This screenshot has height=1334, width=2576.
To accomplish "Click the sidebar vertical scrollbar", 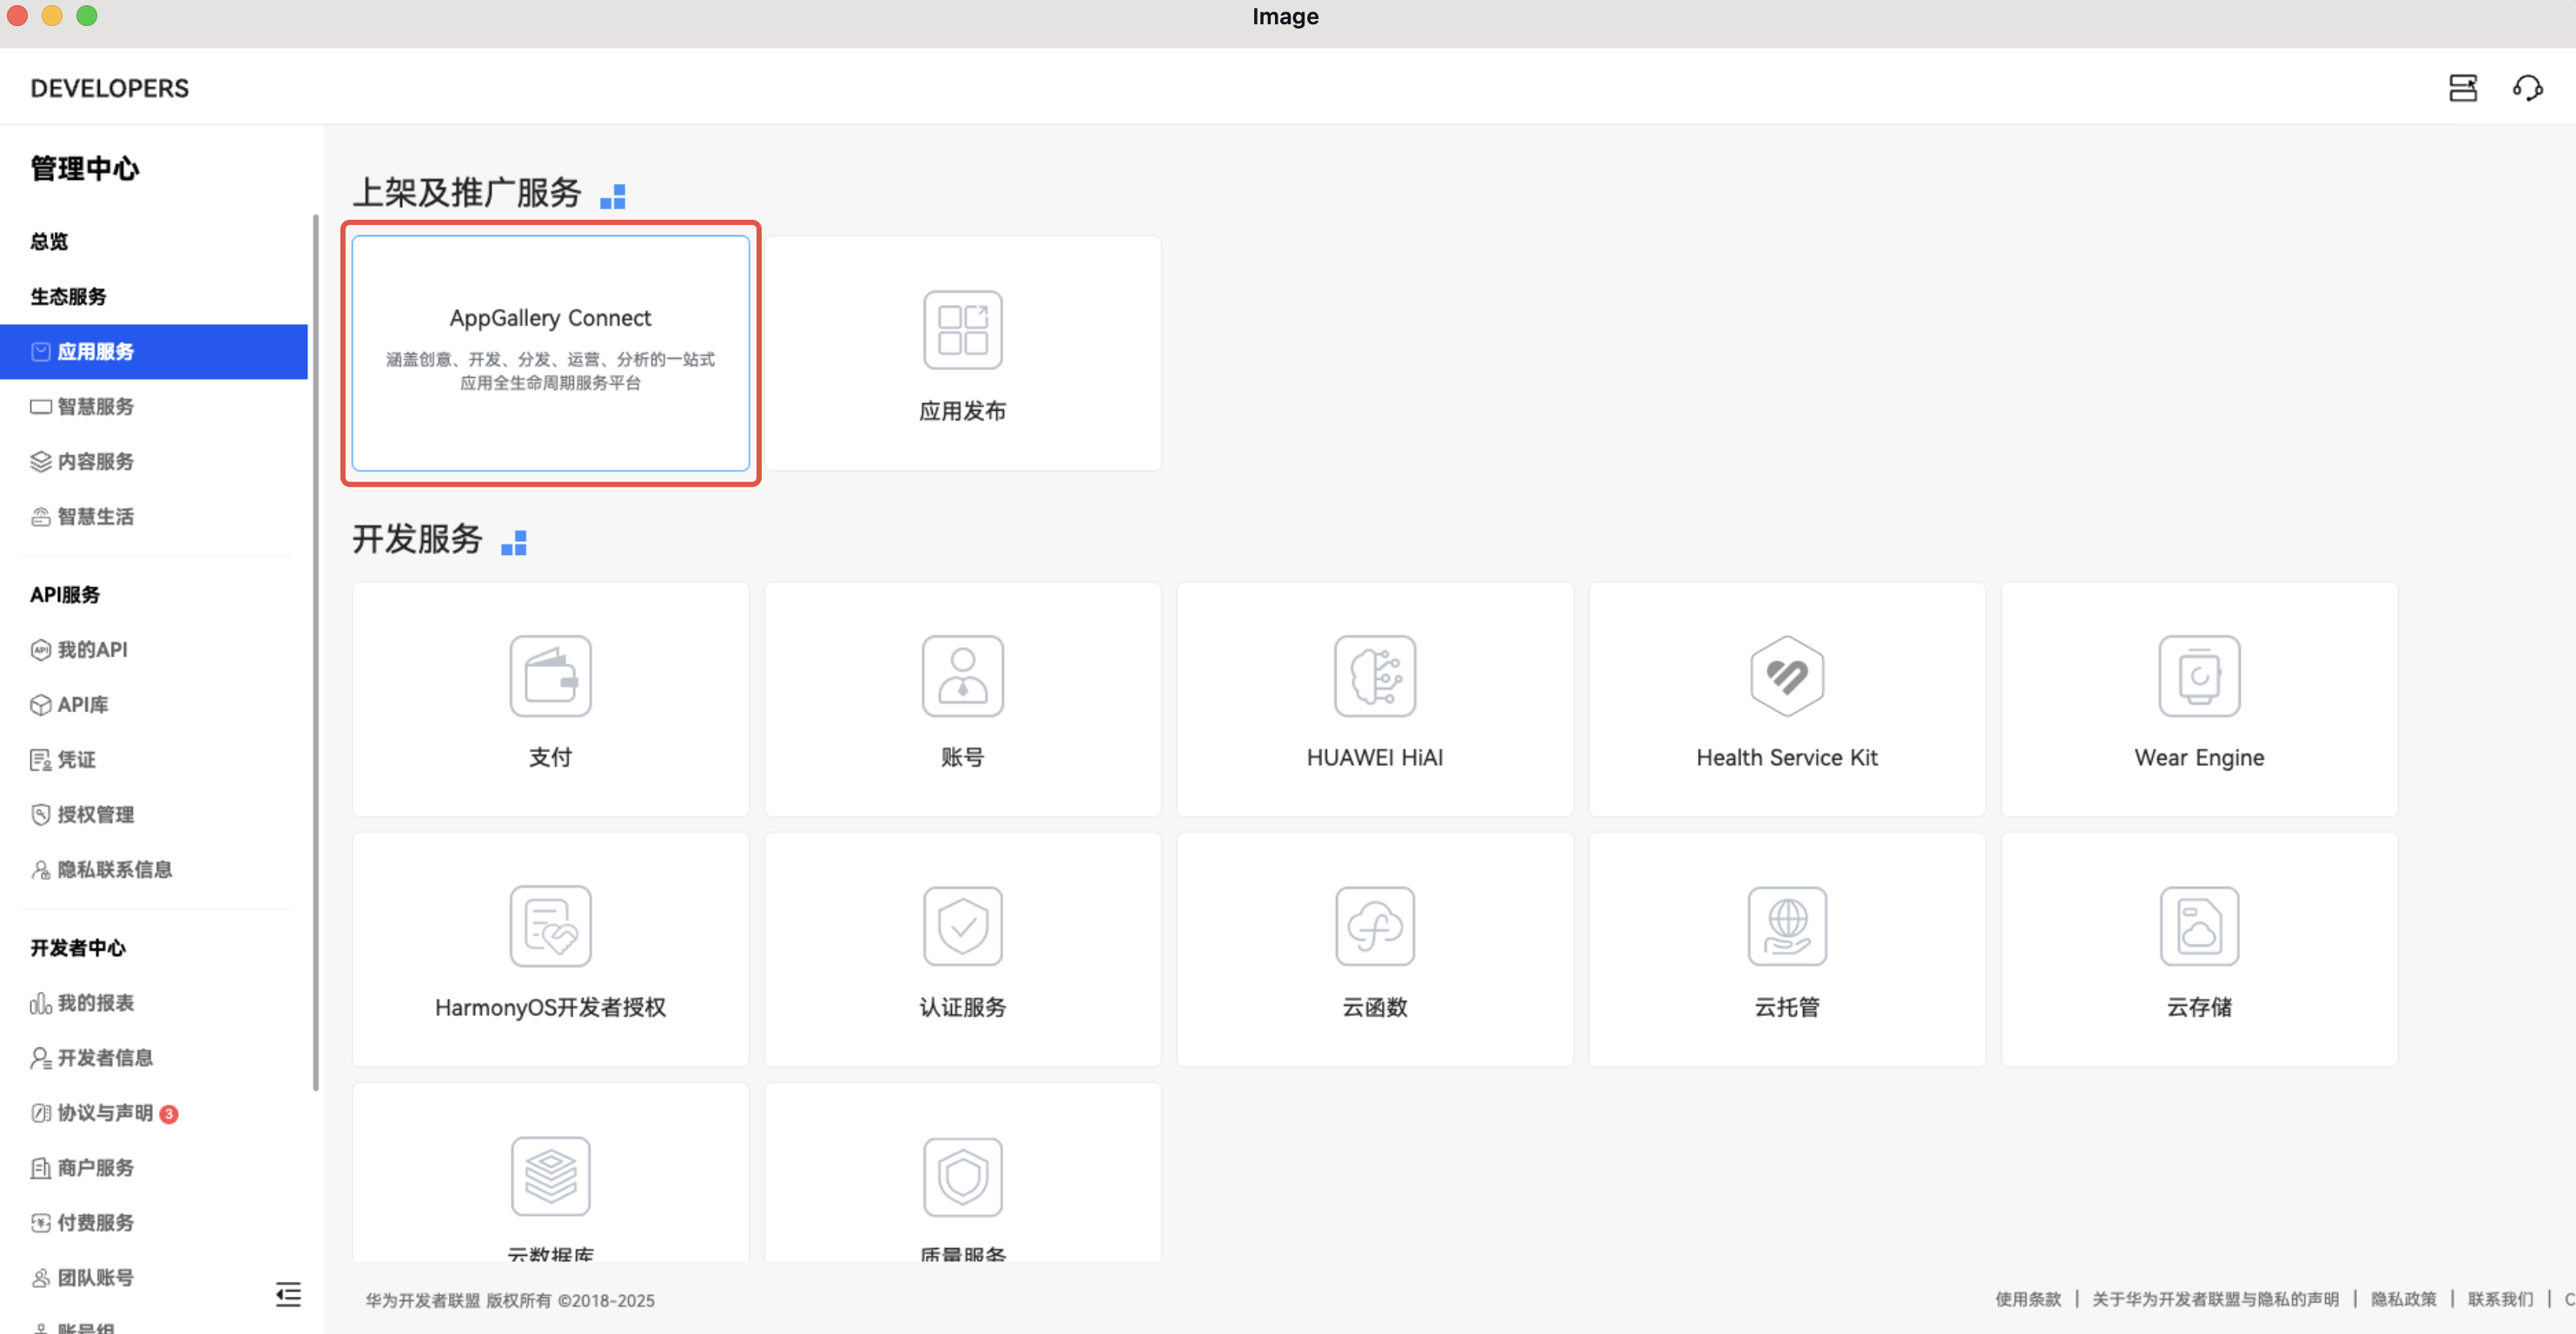I will tap(316, 651).
